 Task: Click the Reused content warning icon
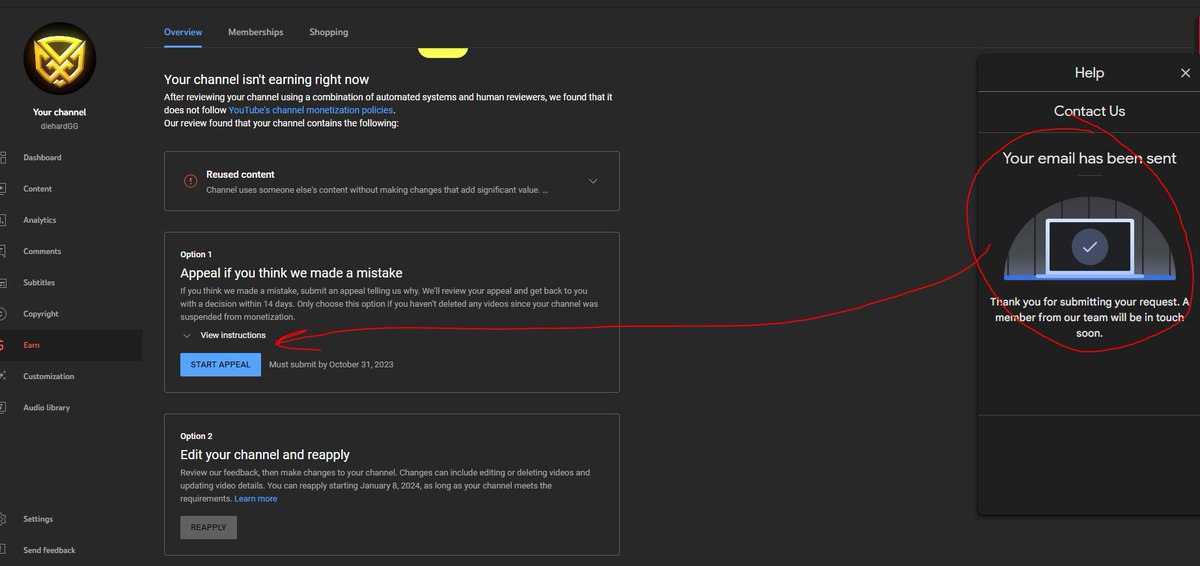190,181
